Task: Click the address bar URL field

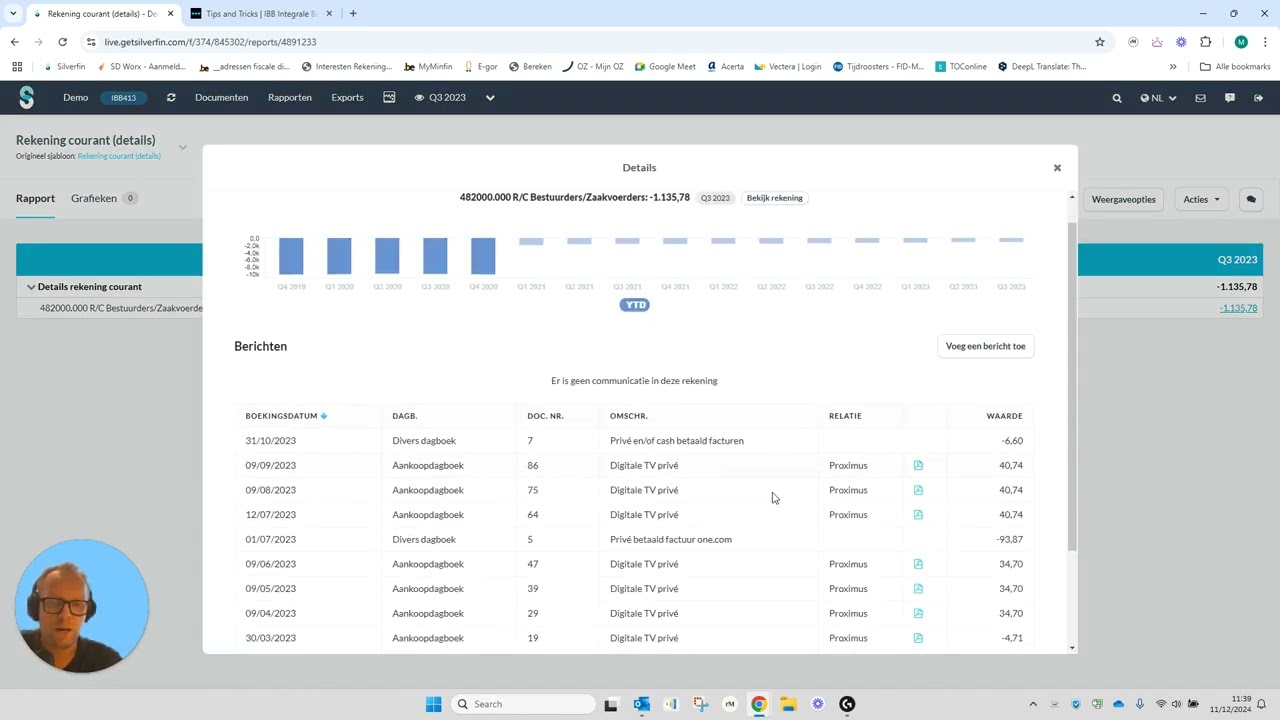Action: 590,42
